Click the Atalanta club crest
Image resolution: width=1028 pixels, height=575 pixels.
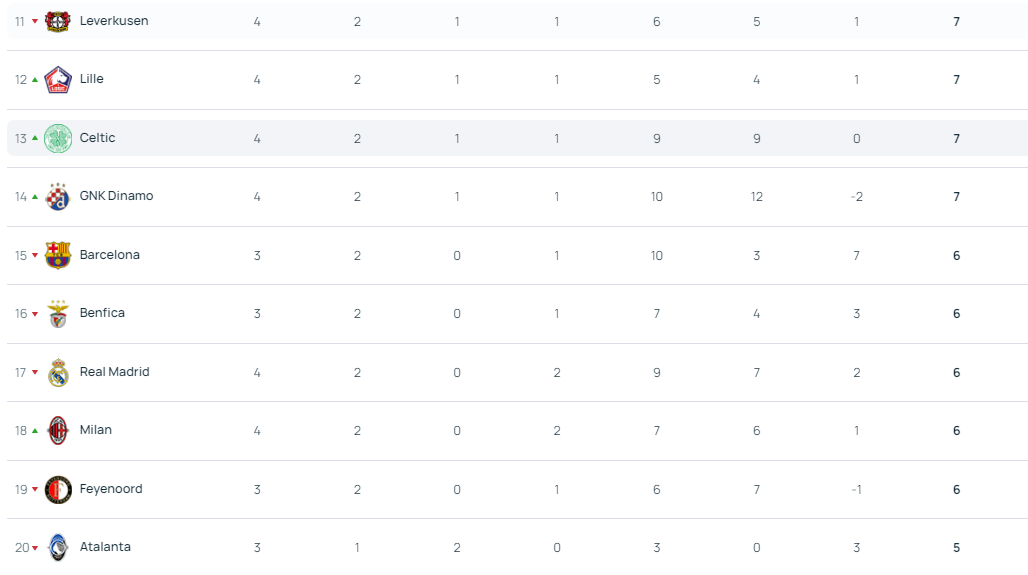[58, 547]
